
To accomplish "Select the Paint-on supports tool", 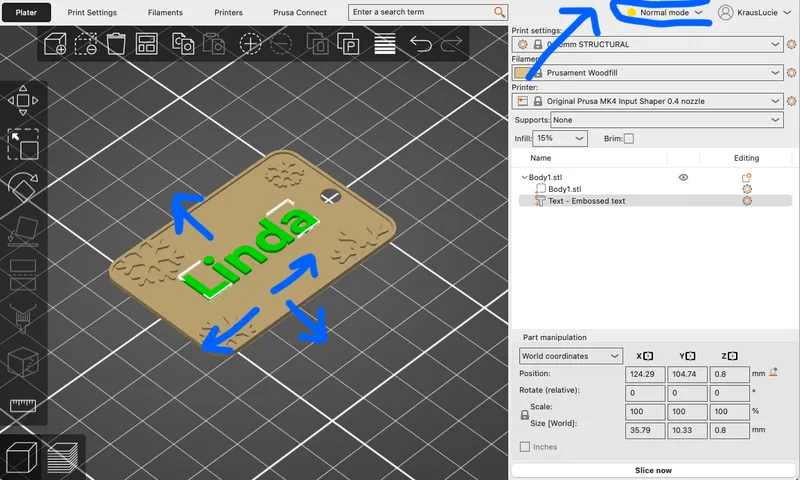I will [x=23, y=319].
